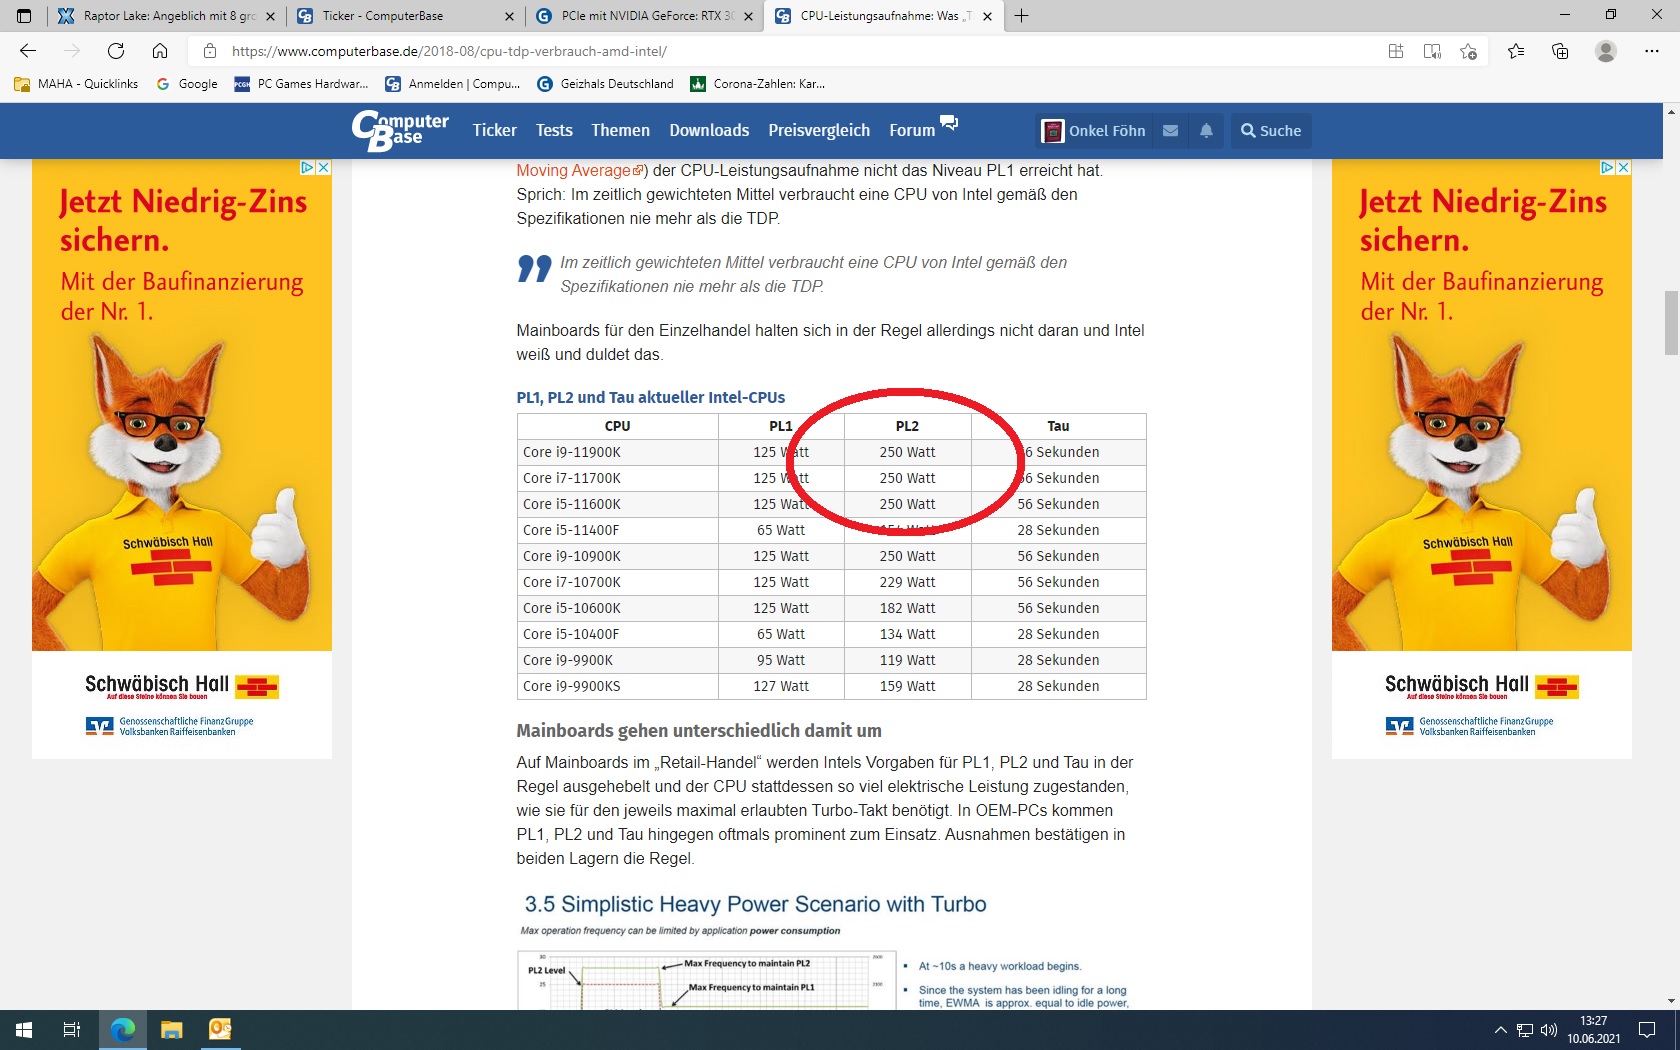Click the Tau column header
1680x1050 pixels.
[x=1058, y=426]
